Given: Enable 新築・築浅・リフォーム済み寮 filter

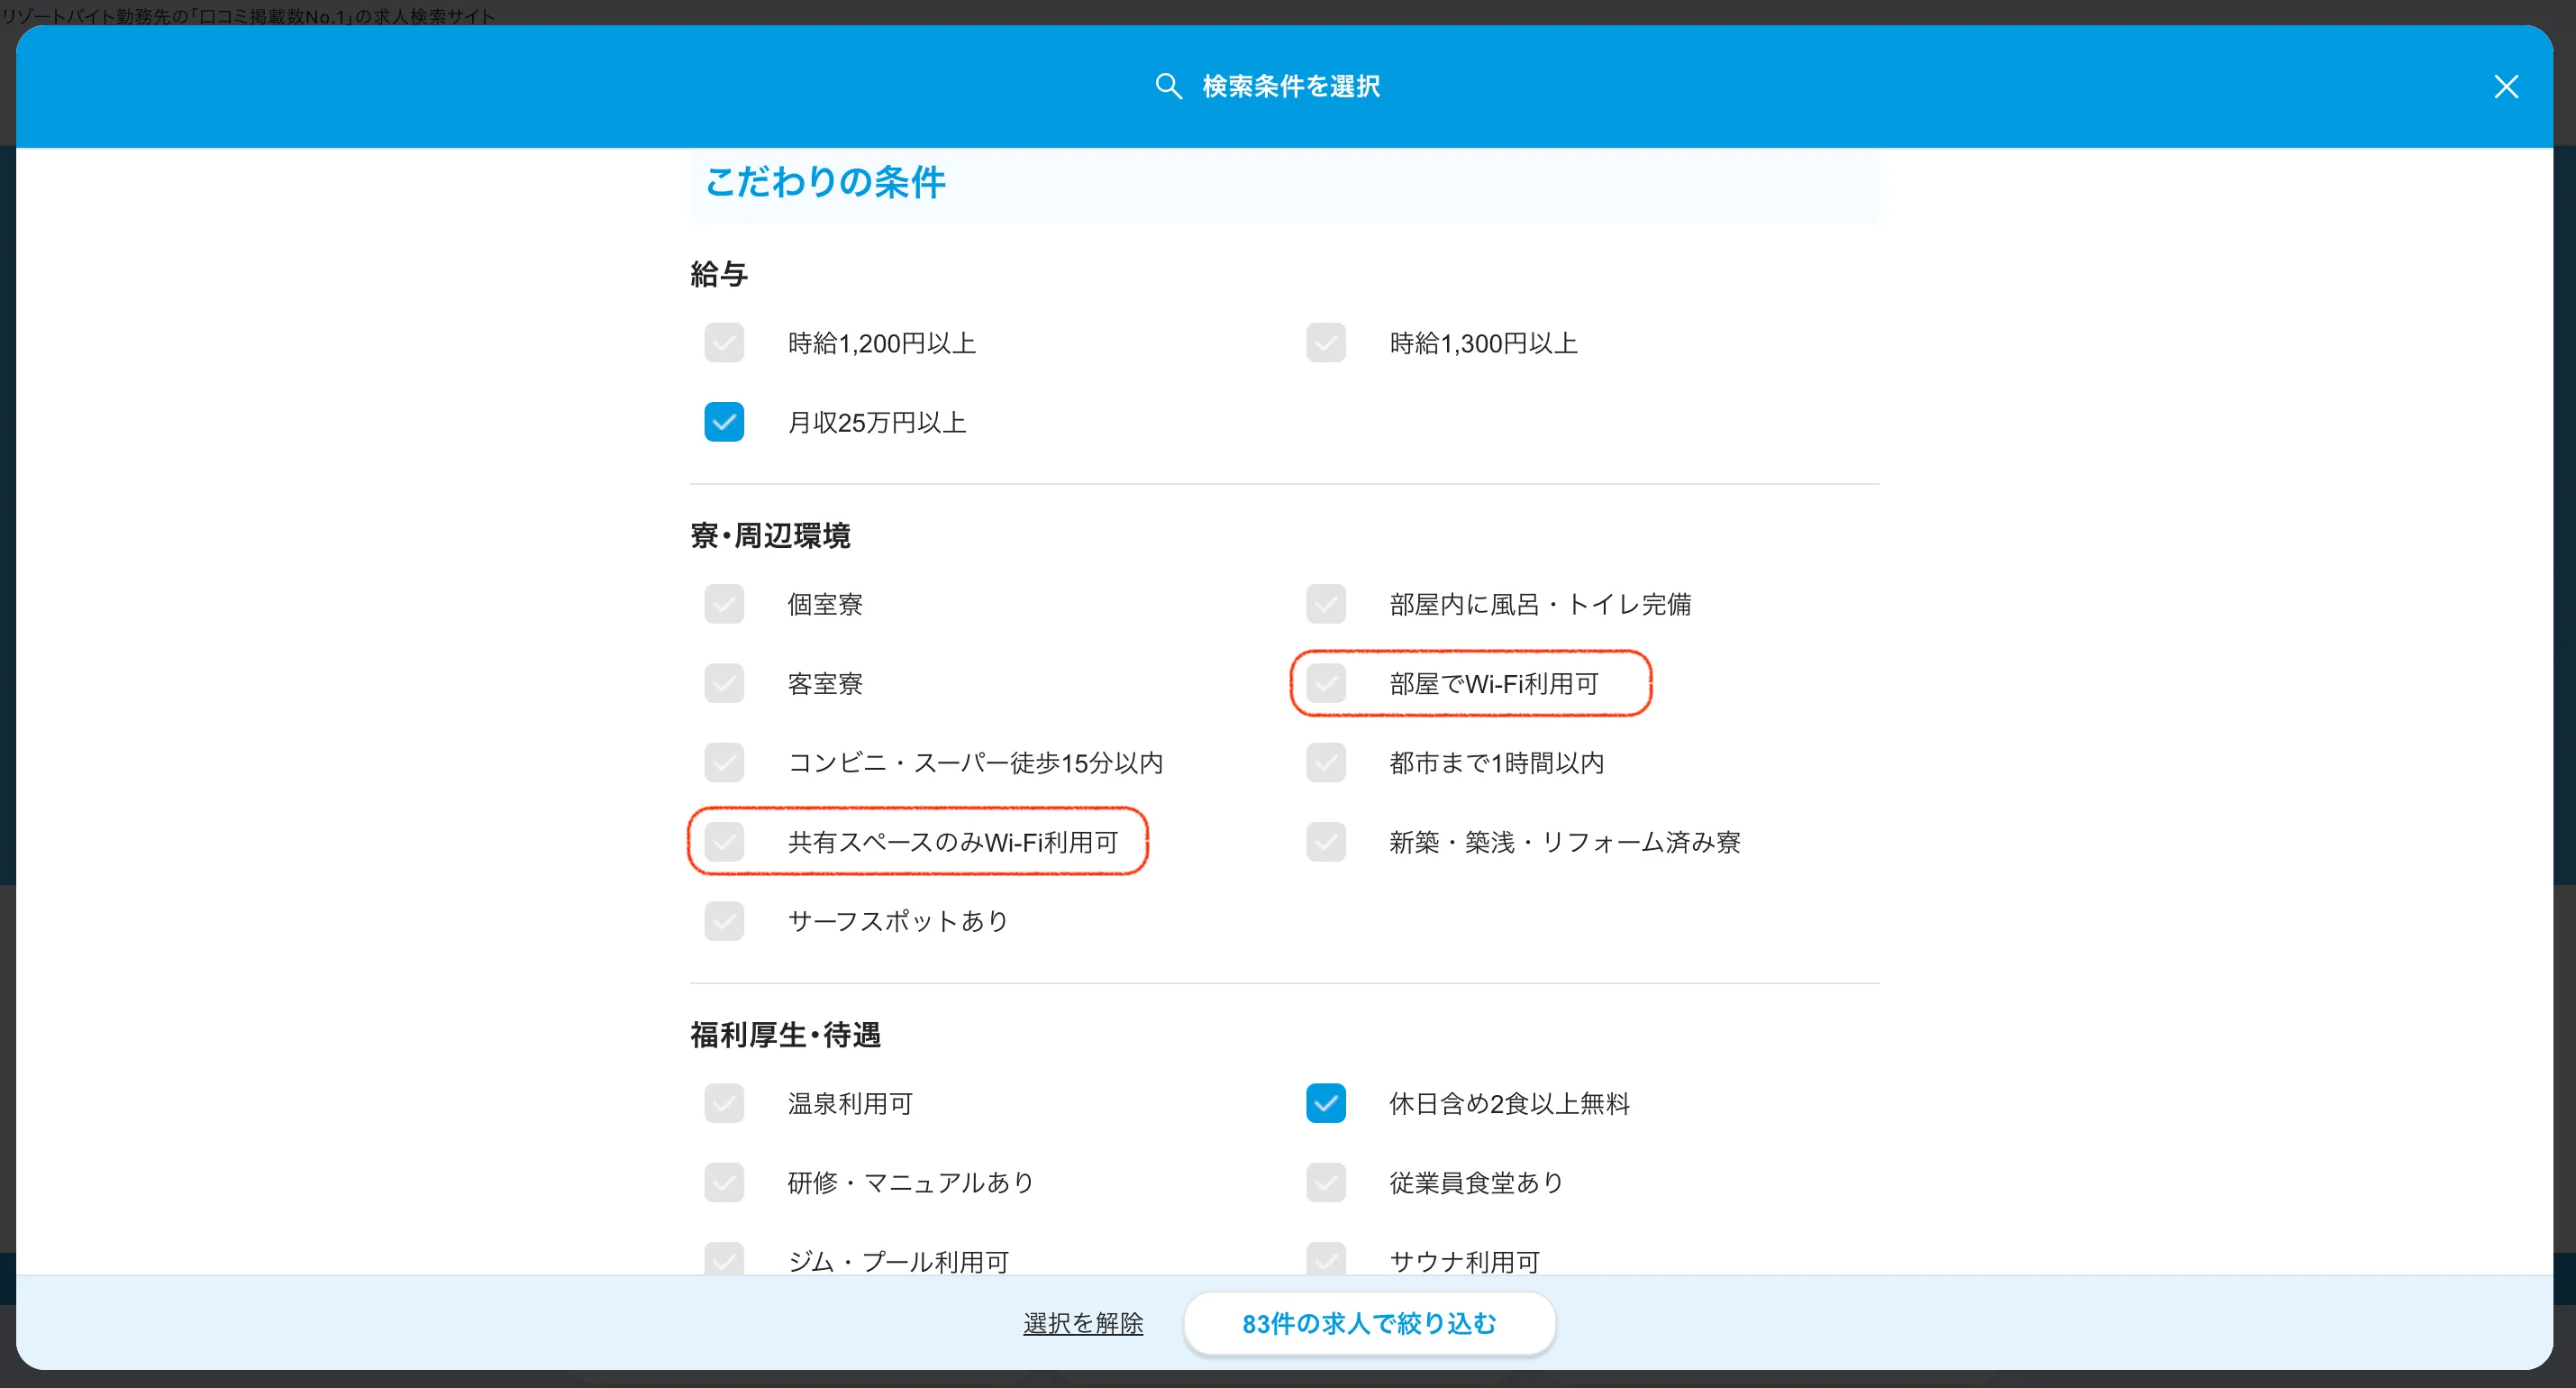Looking at the screenshot, I should pos(1325,841).
